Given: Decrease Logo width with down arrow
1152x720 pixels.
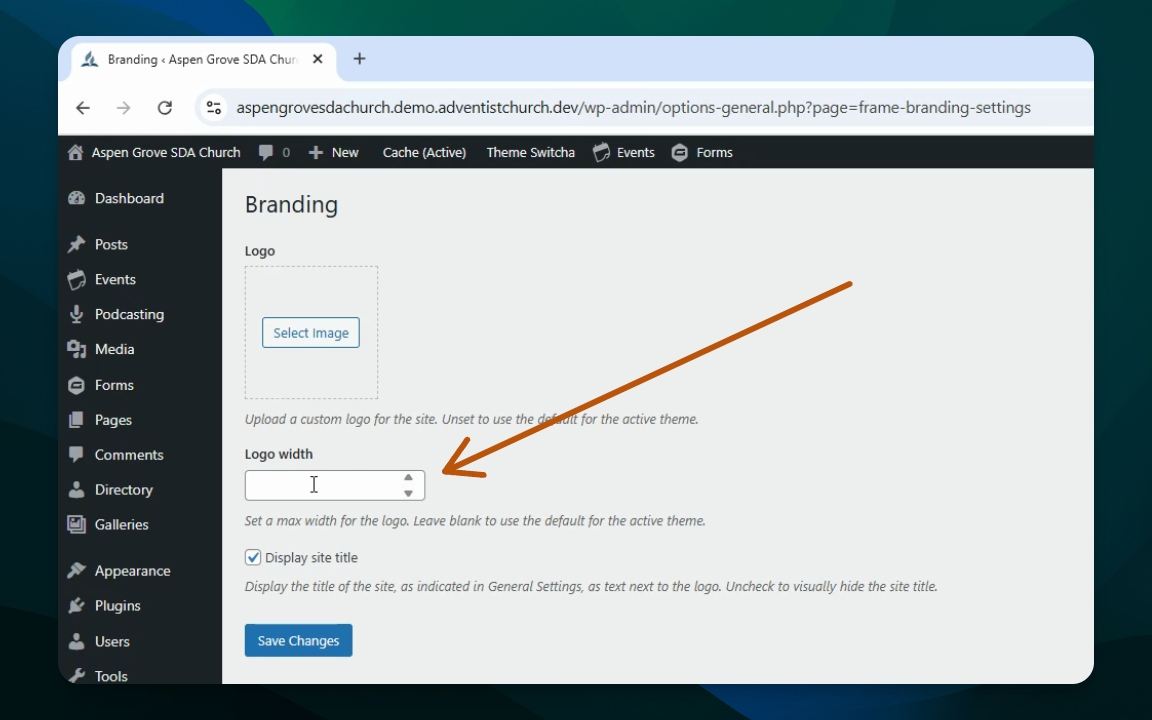Looking at the screenshot, I should tap(408, 493).
